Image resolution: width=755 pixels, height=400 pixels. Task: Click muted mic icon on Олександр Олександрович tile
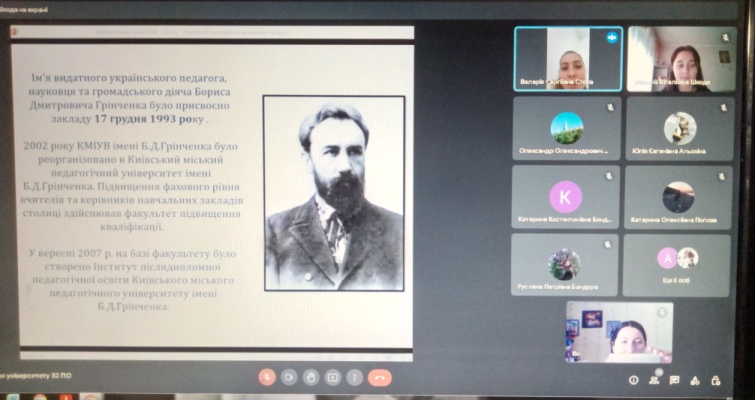coord(610,107)
